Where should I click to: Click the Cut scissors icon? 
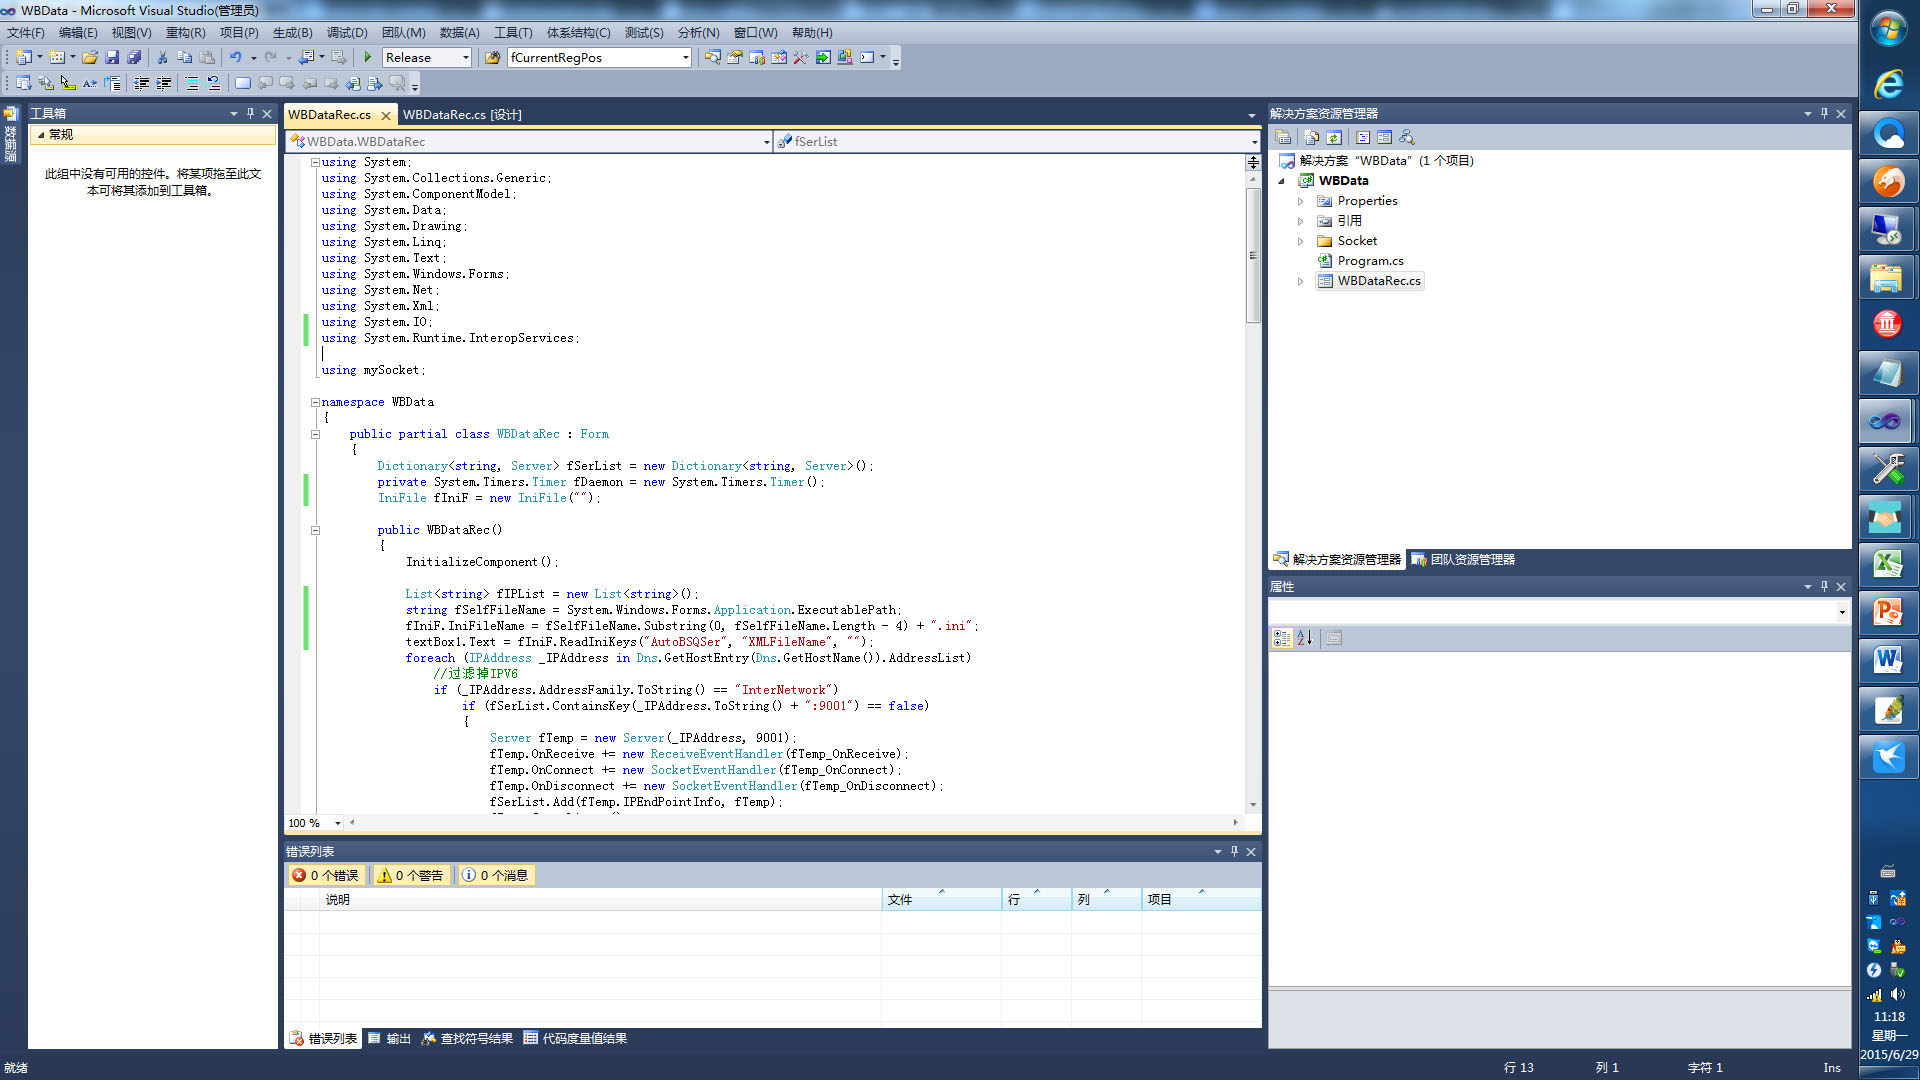[x=162, y=58]
